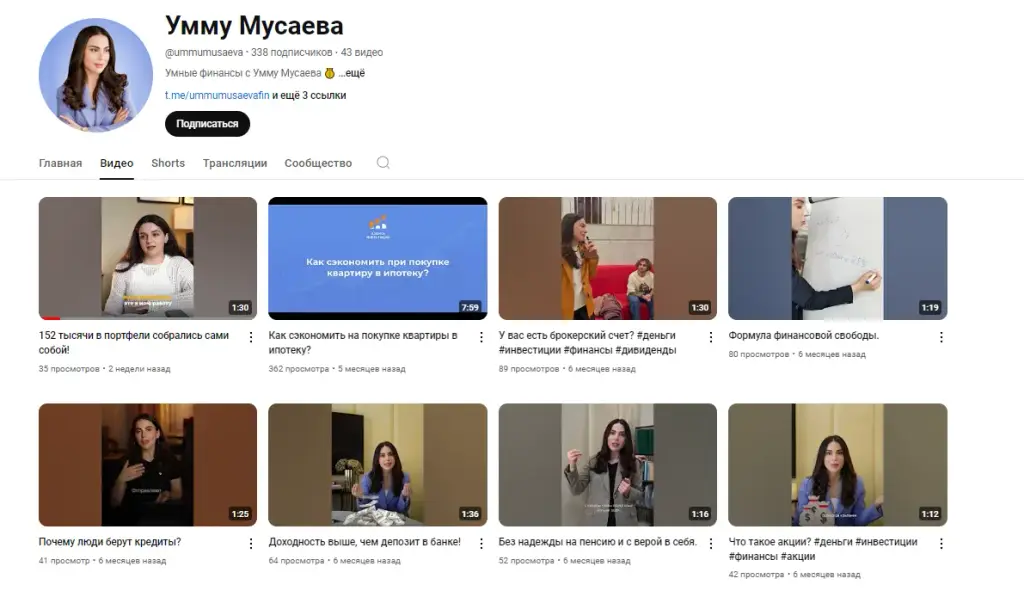This screenshot has width=1024, height=597.
Task: Open more options for 'Без надежды на пенсию' video
Action: point(711,543)
